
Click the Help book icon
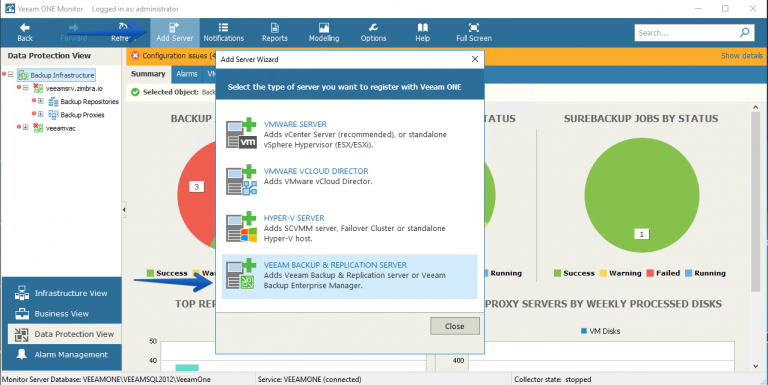[x=422, y=32]
